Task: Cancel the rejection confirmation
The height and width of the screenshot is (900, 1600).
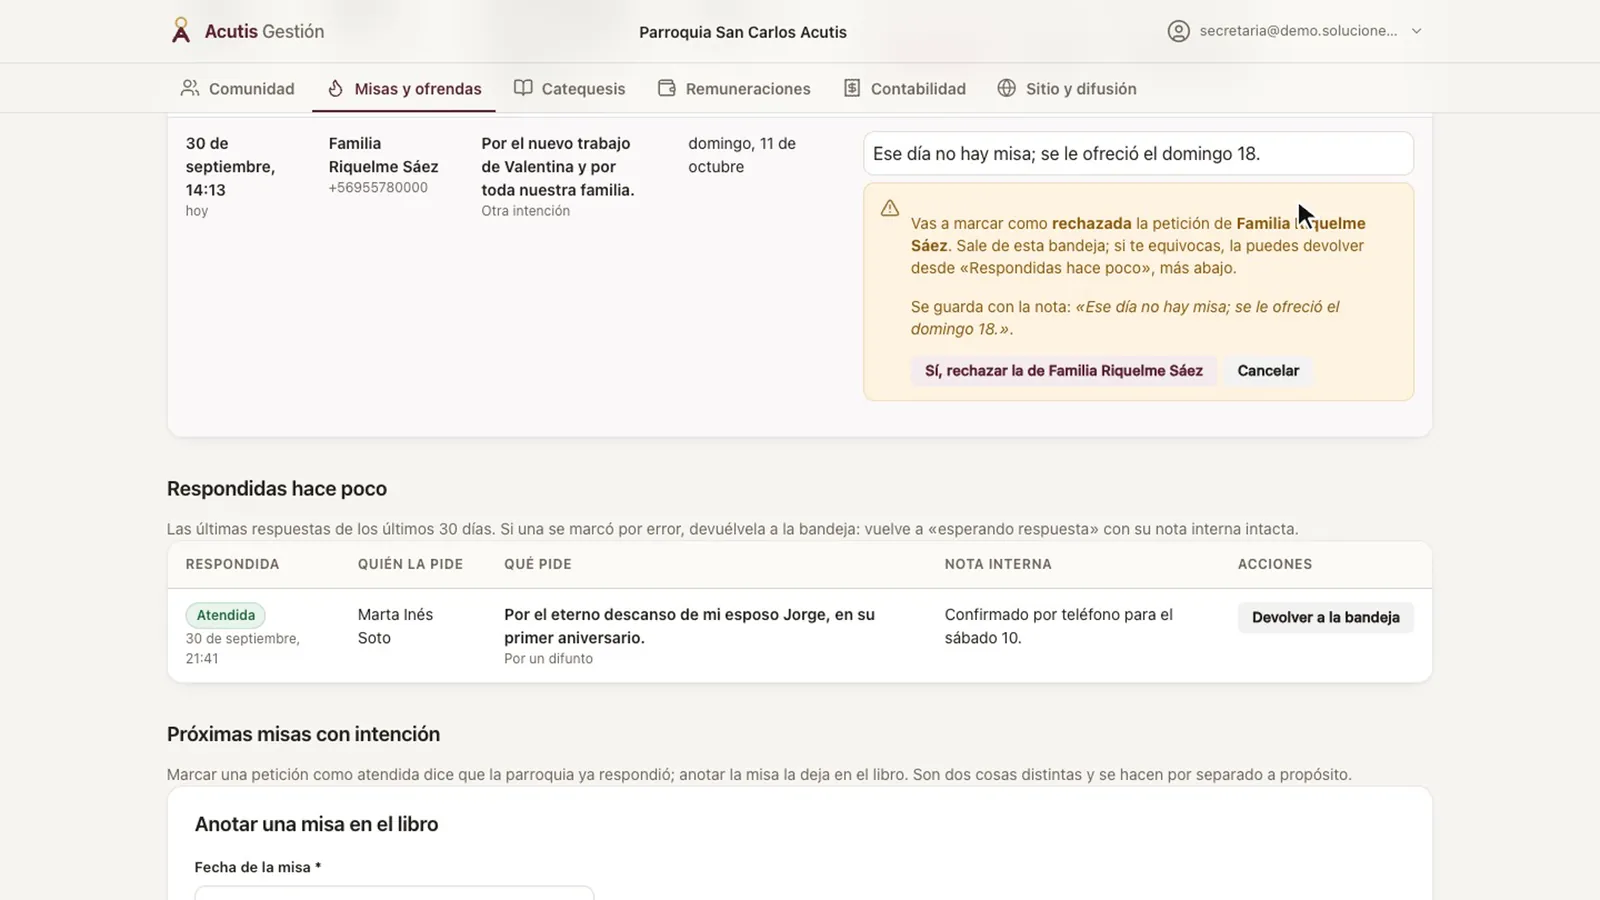Action: coord(1268,371)
